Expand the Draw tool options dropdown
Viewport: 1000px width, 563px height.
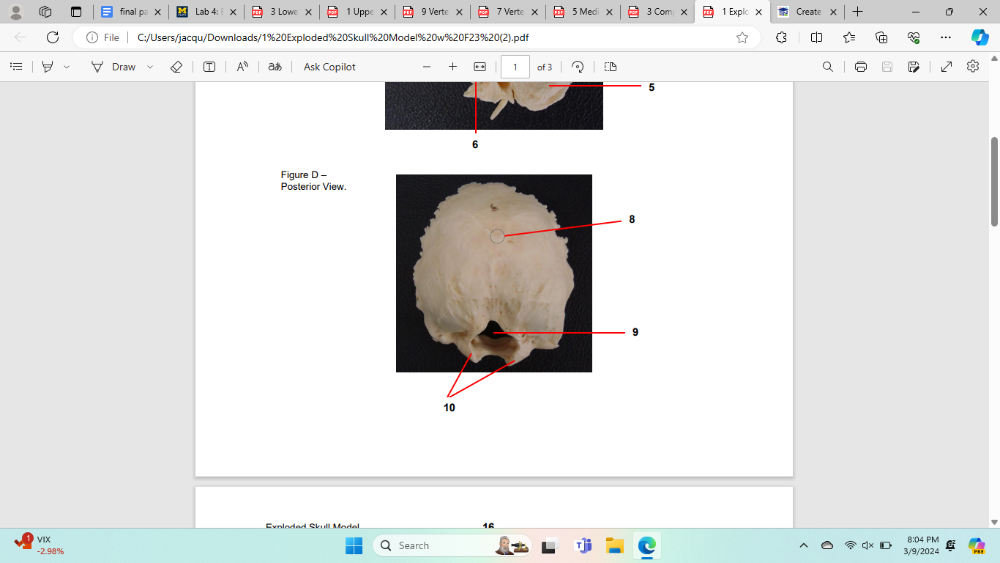(x=150, y=67)
